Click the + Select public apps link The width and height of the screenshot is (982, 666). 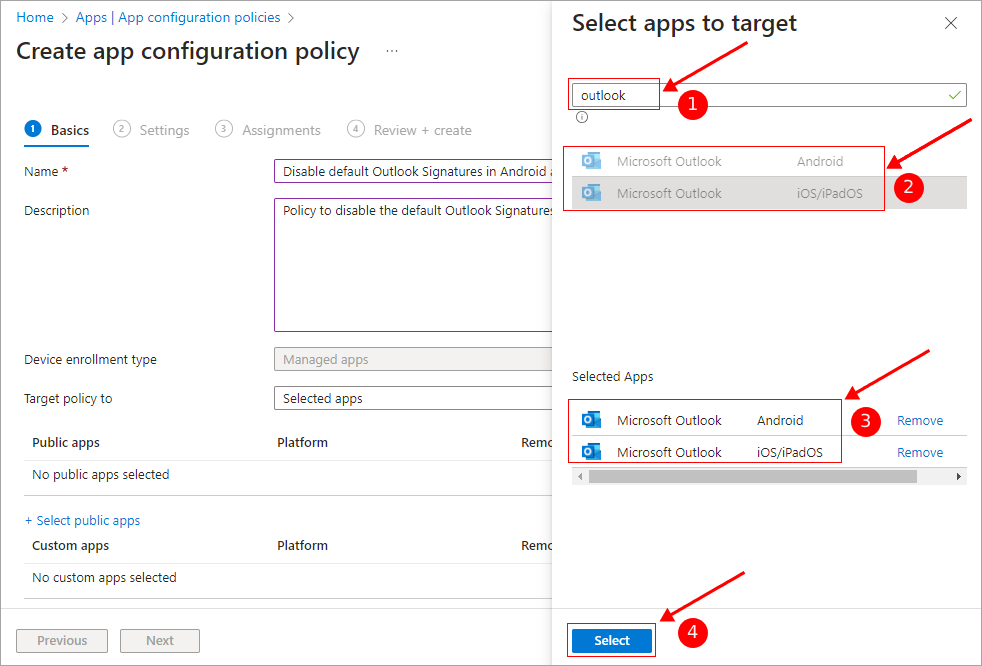[82, 520]
